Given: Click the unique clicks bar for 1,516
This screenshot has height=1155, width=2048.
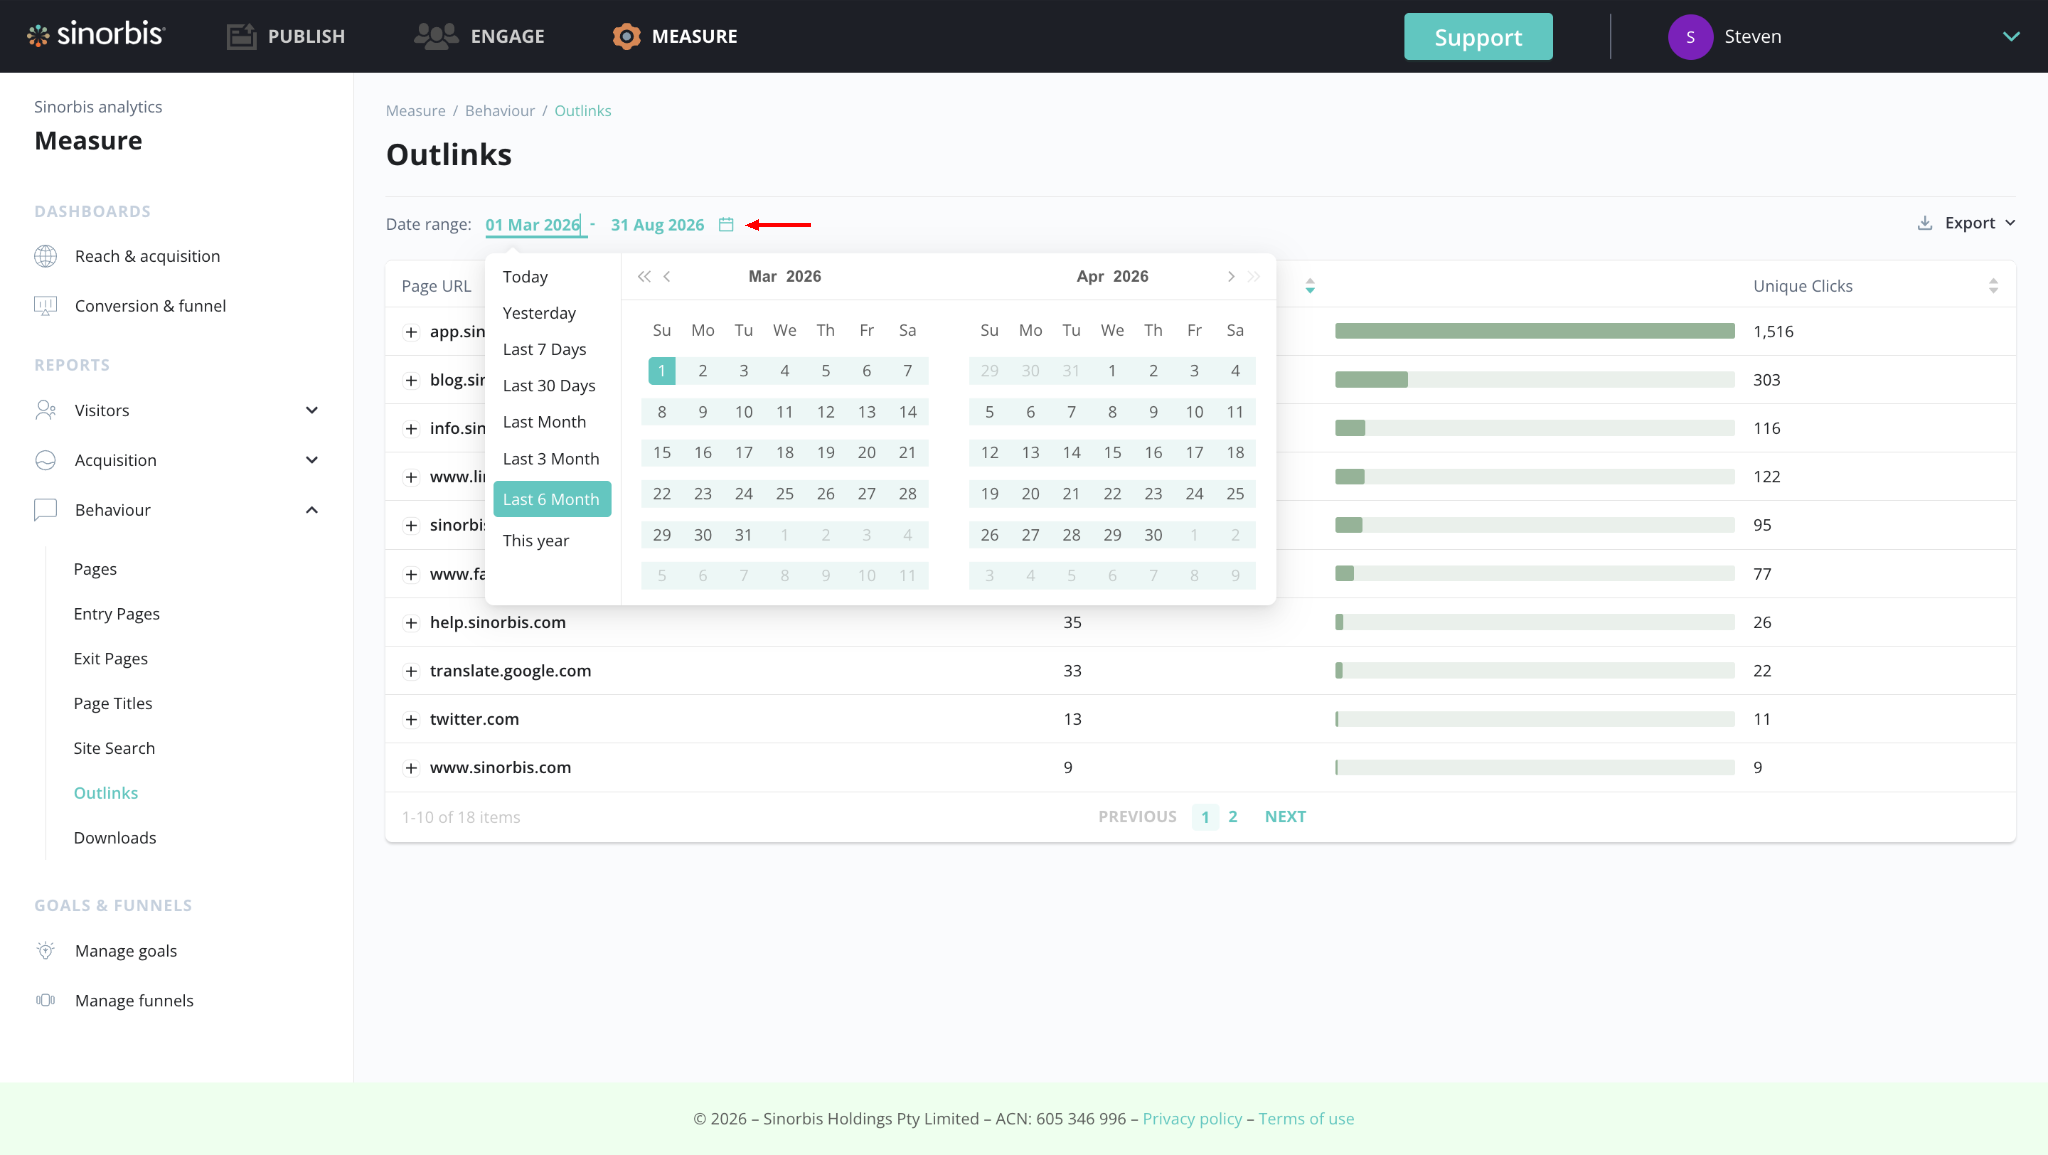Looking at the screenshot, I should coord(1535,332).
